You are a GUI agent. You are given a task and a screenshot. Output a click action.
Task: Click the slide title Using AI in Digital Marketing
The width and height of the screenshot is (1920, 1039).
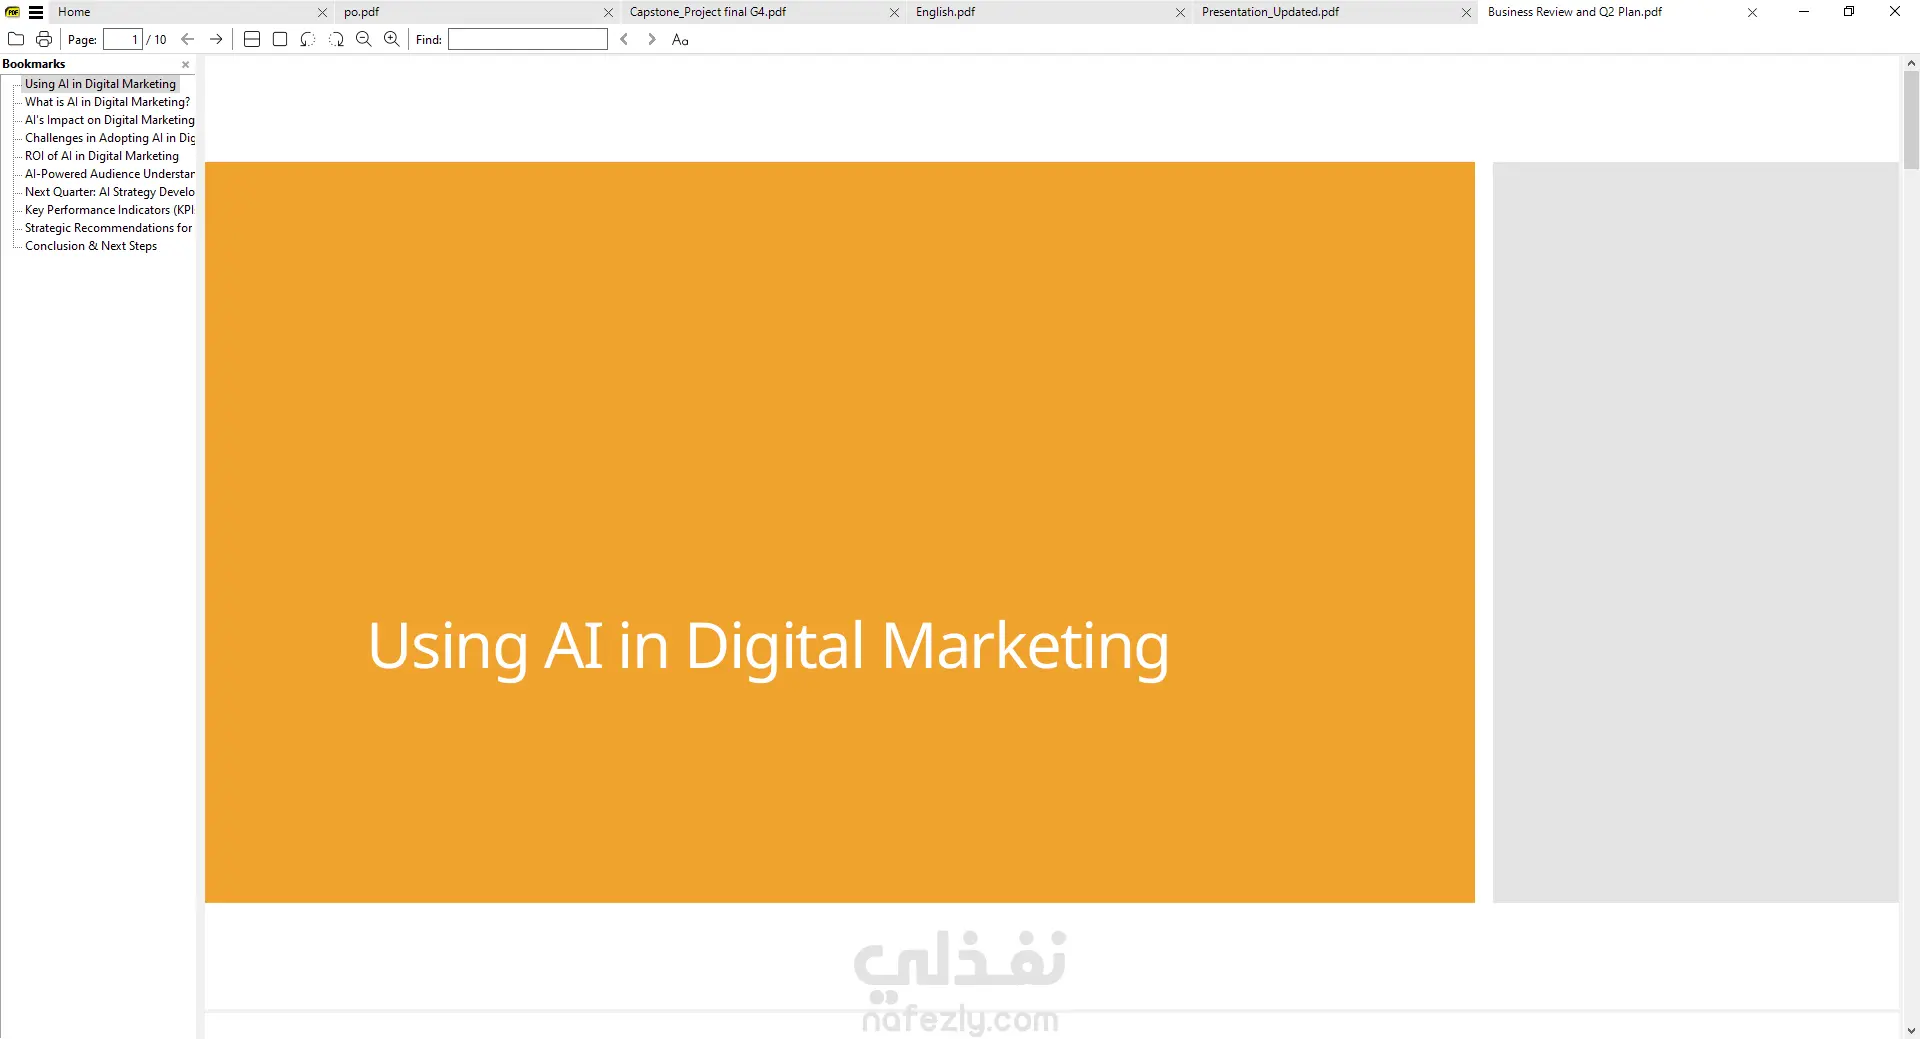tap(768, 647)
